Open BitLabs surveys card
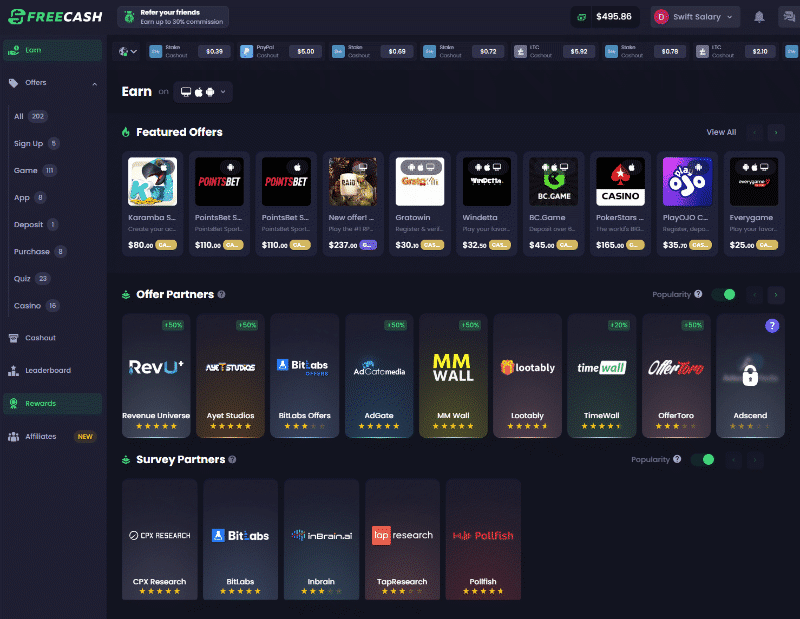The height and width of the screenshot is (619, 800). (x=240, y=539)
